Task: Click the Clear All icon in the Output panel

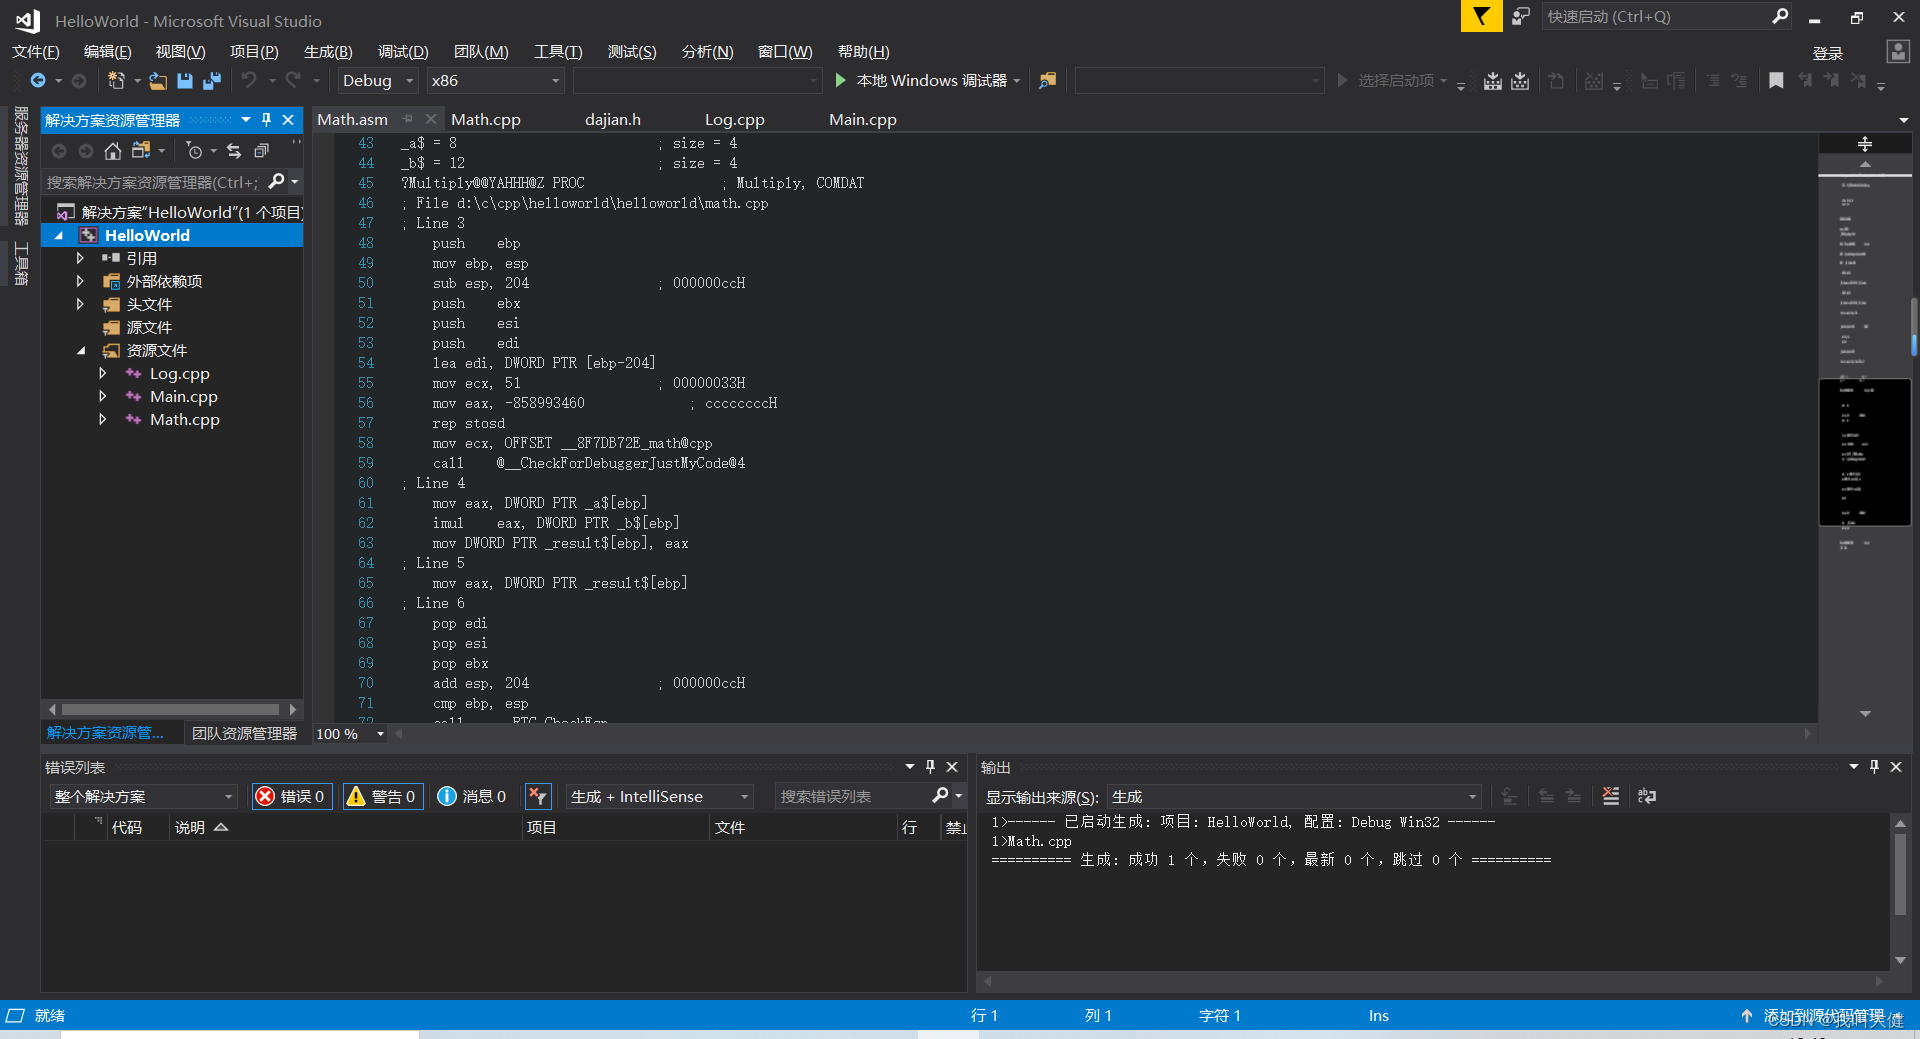Action: (1611, 796)
